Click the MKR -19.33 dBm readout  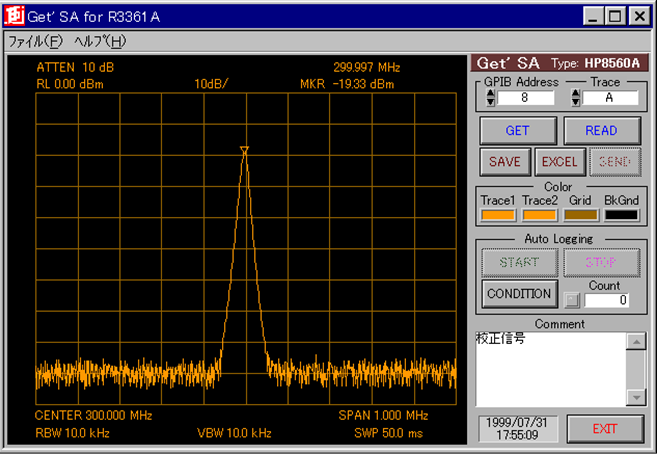pyautogui.click(x=347, y=84)
